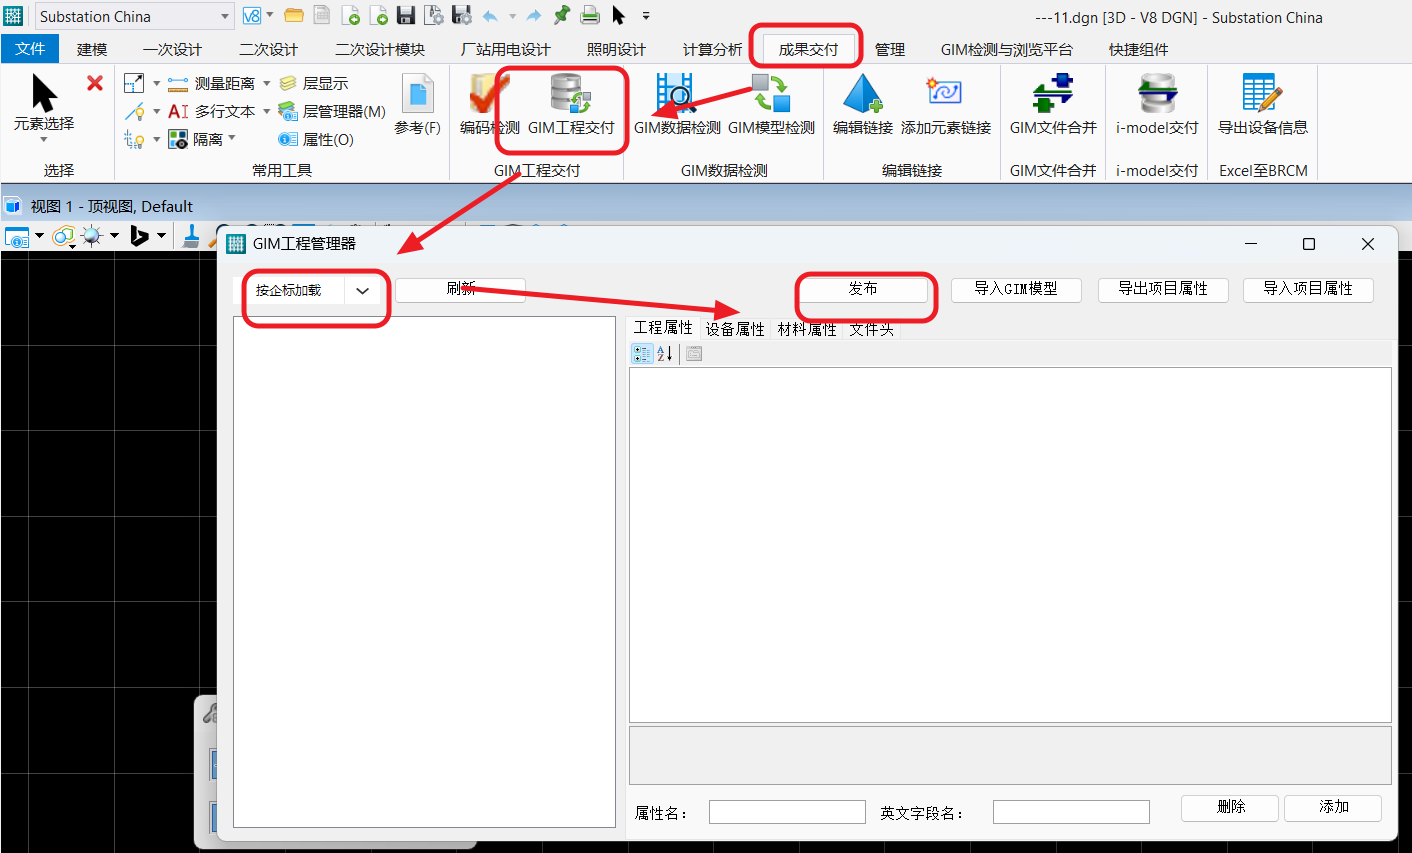Switch to the 计算分析 ribbon tab
Screen dimensions: 1412x853
point(712,49)
